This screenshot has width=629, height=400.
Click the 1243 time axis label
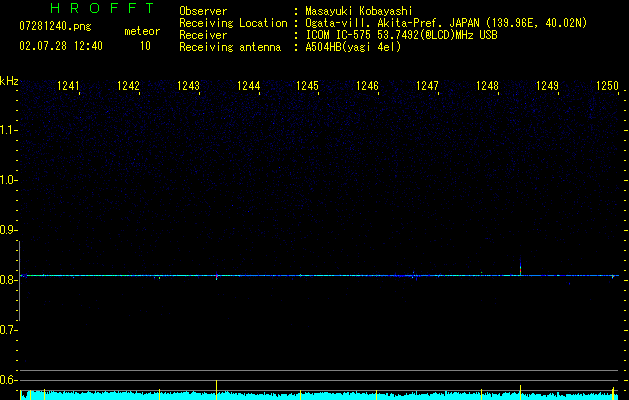pyautogui.click(x=189, y=86)
